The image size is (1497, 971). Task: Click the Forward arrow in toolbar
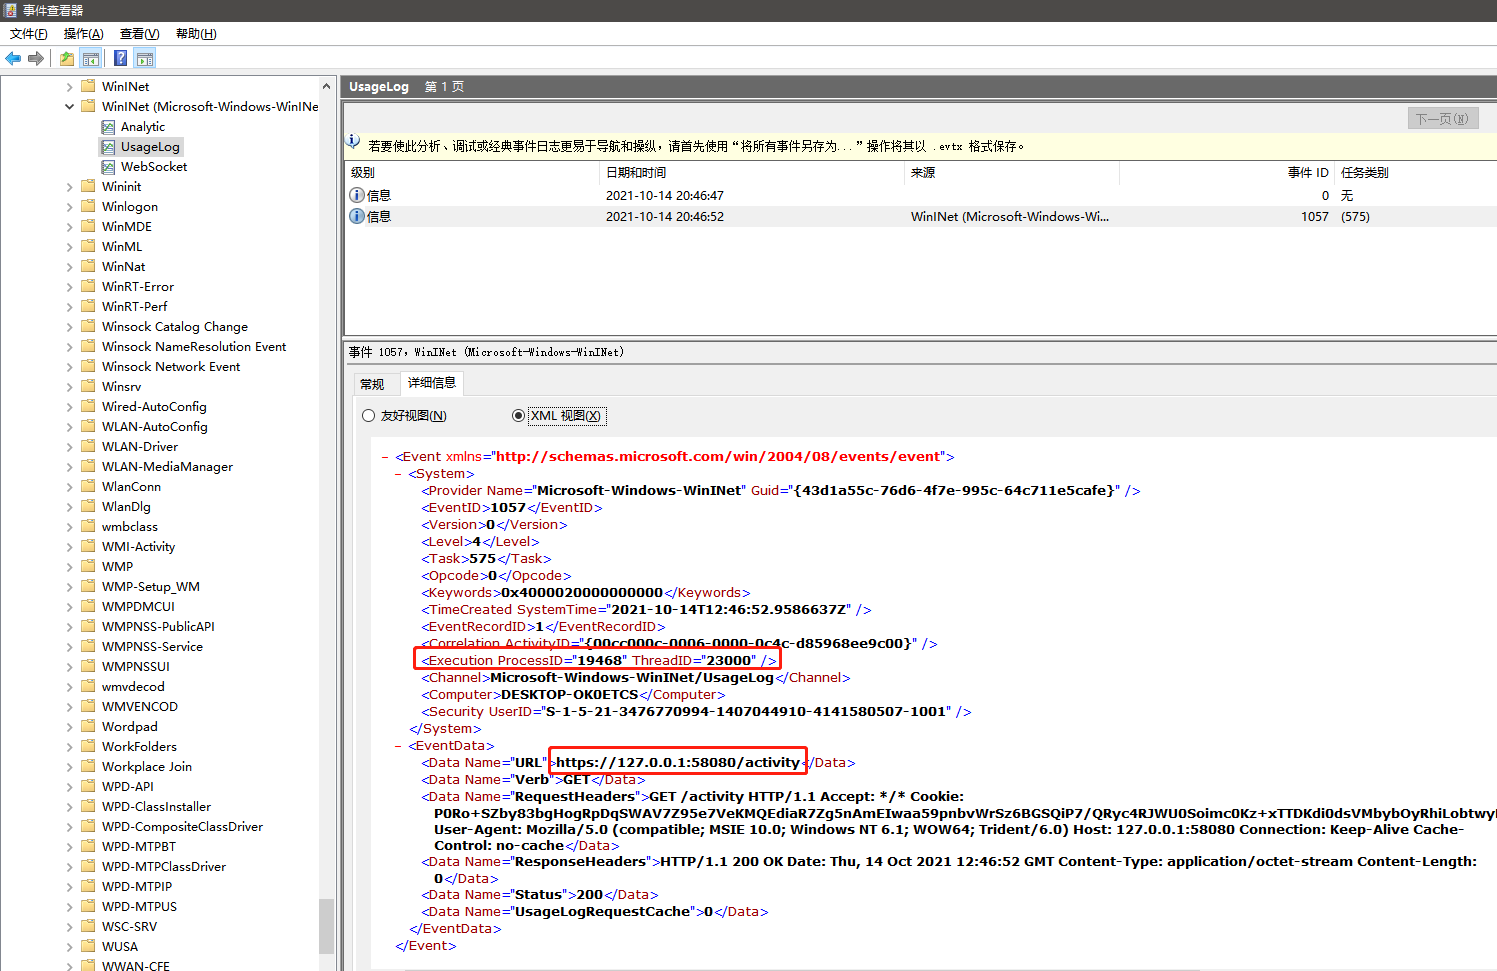click(x=36, y=58)
